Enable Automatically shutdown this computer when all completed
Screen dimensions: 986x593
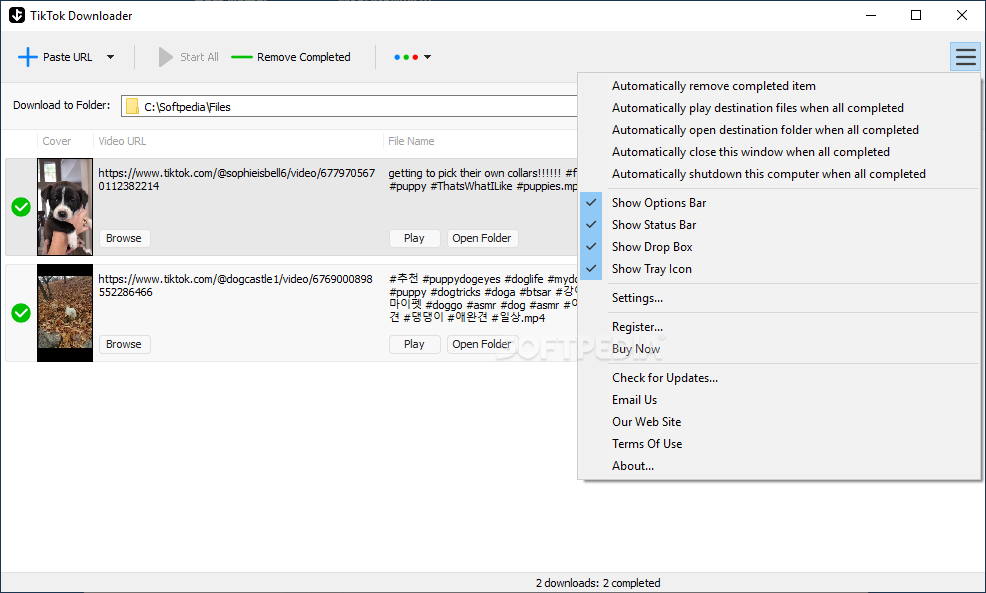[x=779, y=174]
